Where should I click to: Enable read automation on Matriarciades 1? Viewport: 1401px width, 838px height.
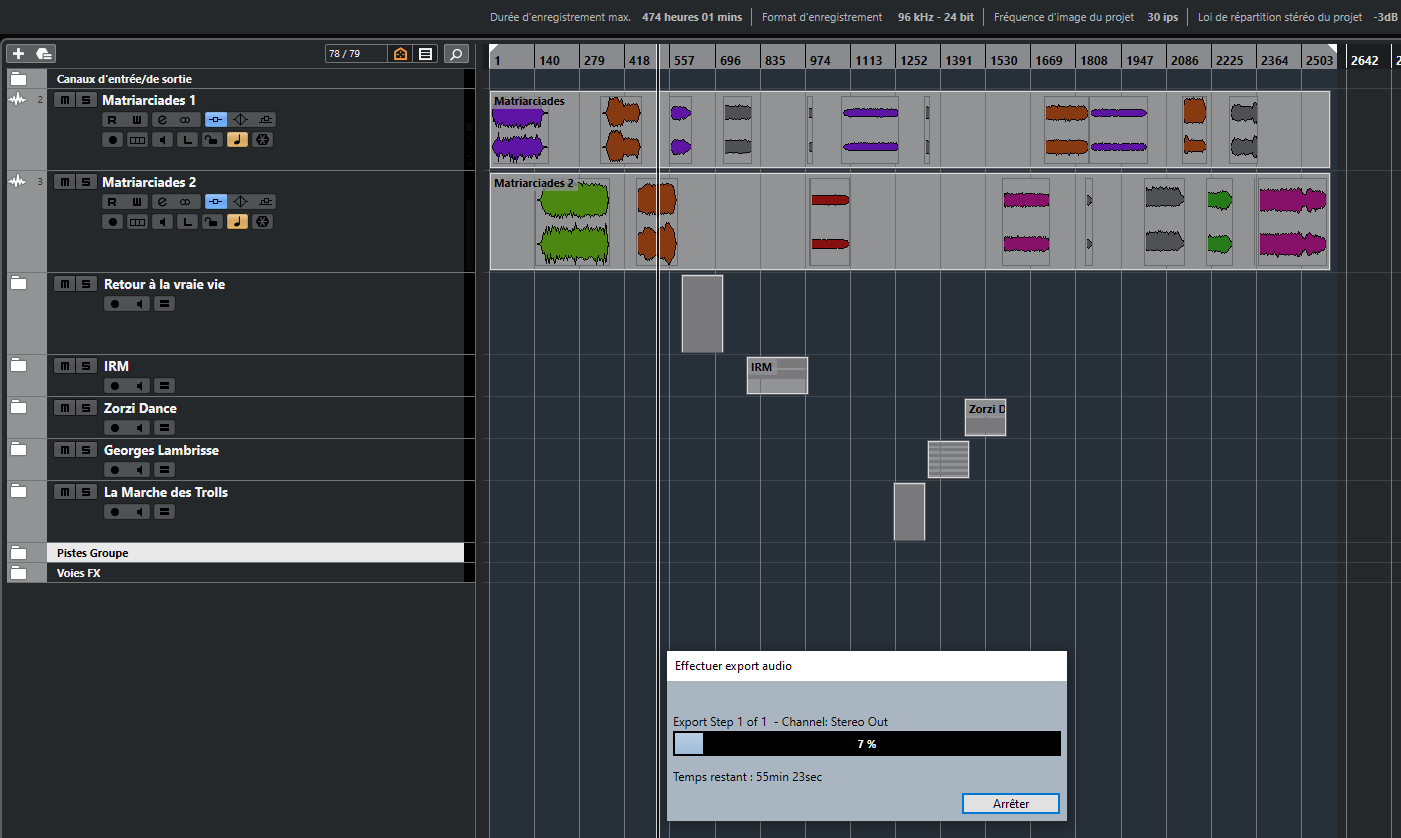click(x=112, y=120)
